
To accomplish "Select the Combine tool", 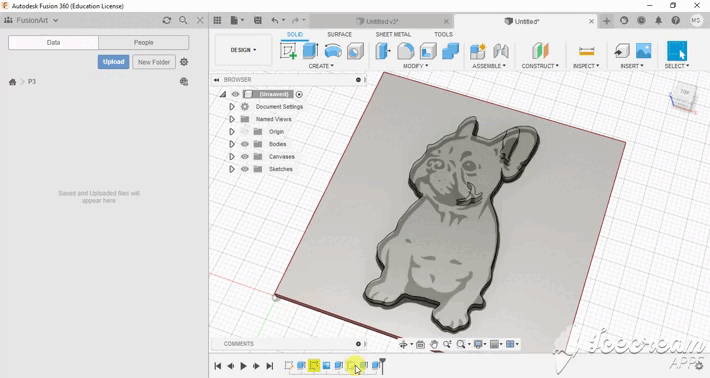I will tap(450, 51).
